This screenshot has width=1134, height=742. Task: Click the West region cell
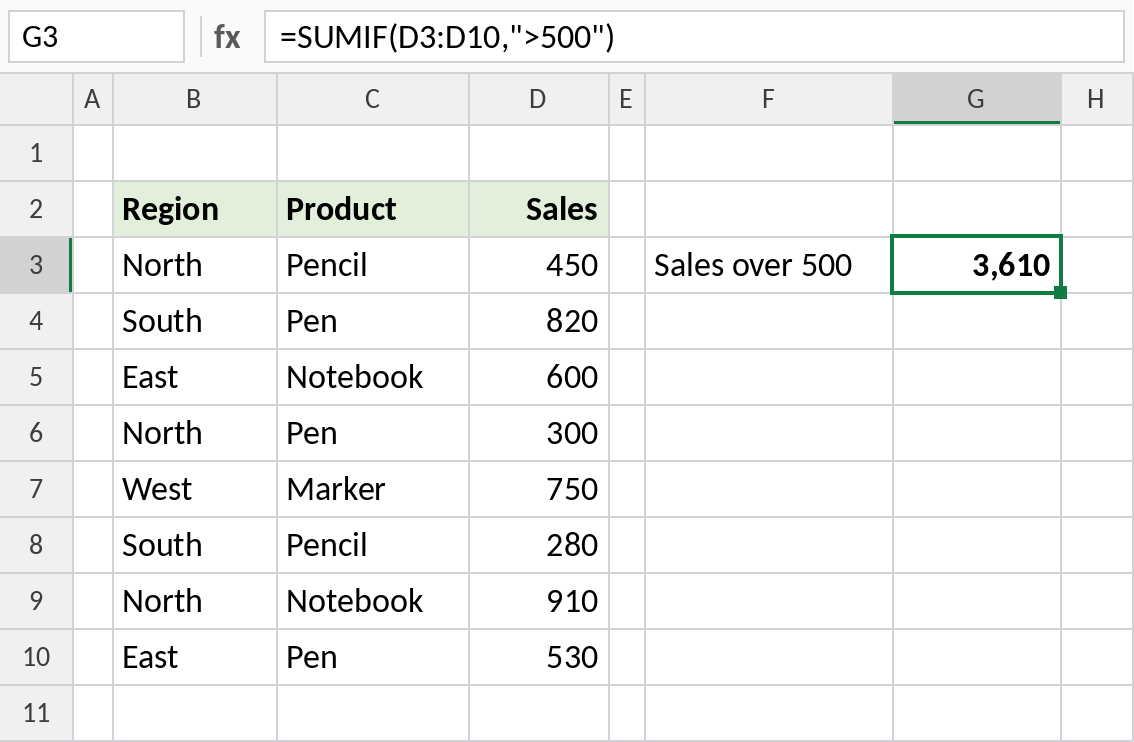(195, 489)
